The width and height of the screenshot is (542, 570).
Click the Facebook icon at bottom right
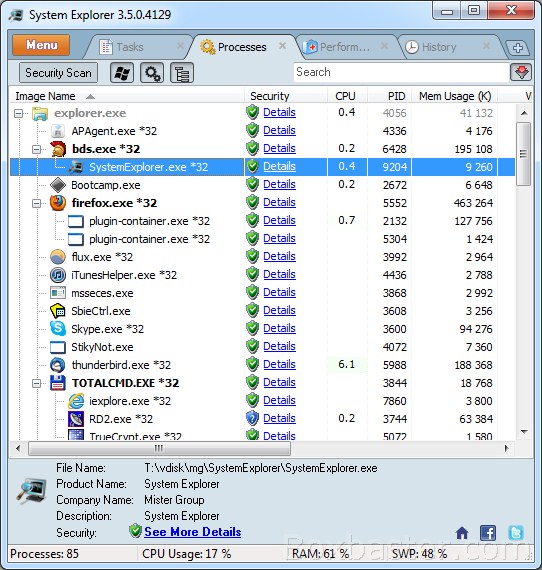[x=488, y=533]
